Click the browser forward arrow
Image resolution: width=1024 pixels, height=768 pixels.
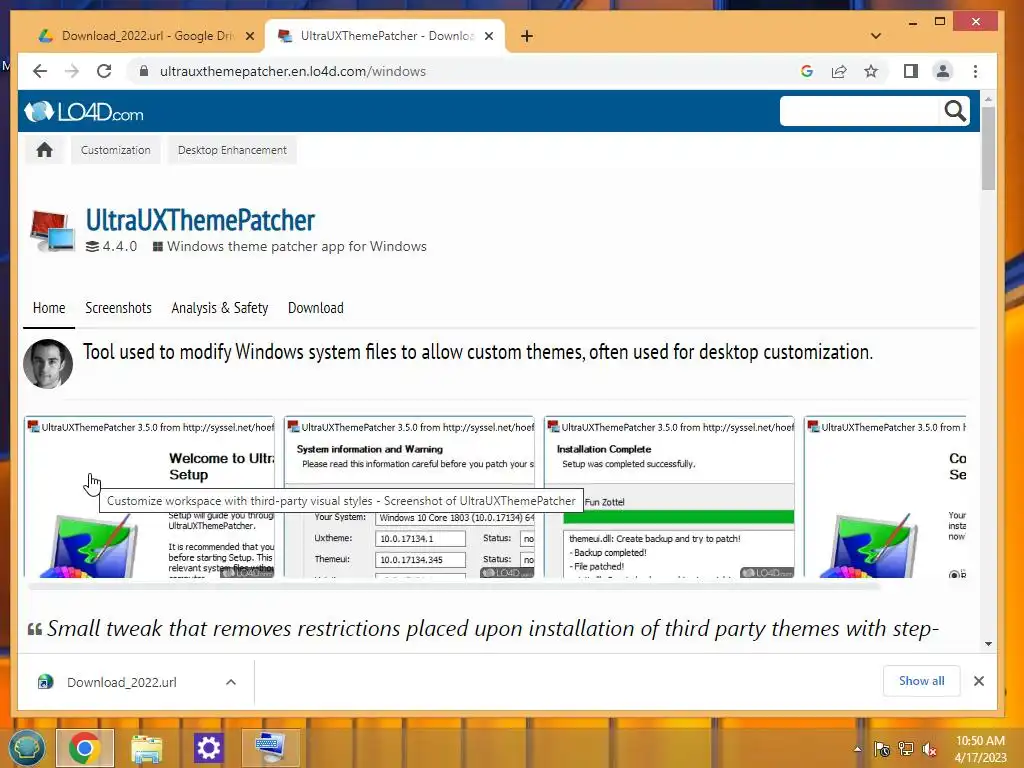click(x=72, y=71)
